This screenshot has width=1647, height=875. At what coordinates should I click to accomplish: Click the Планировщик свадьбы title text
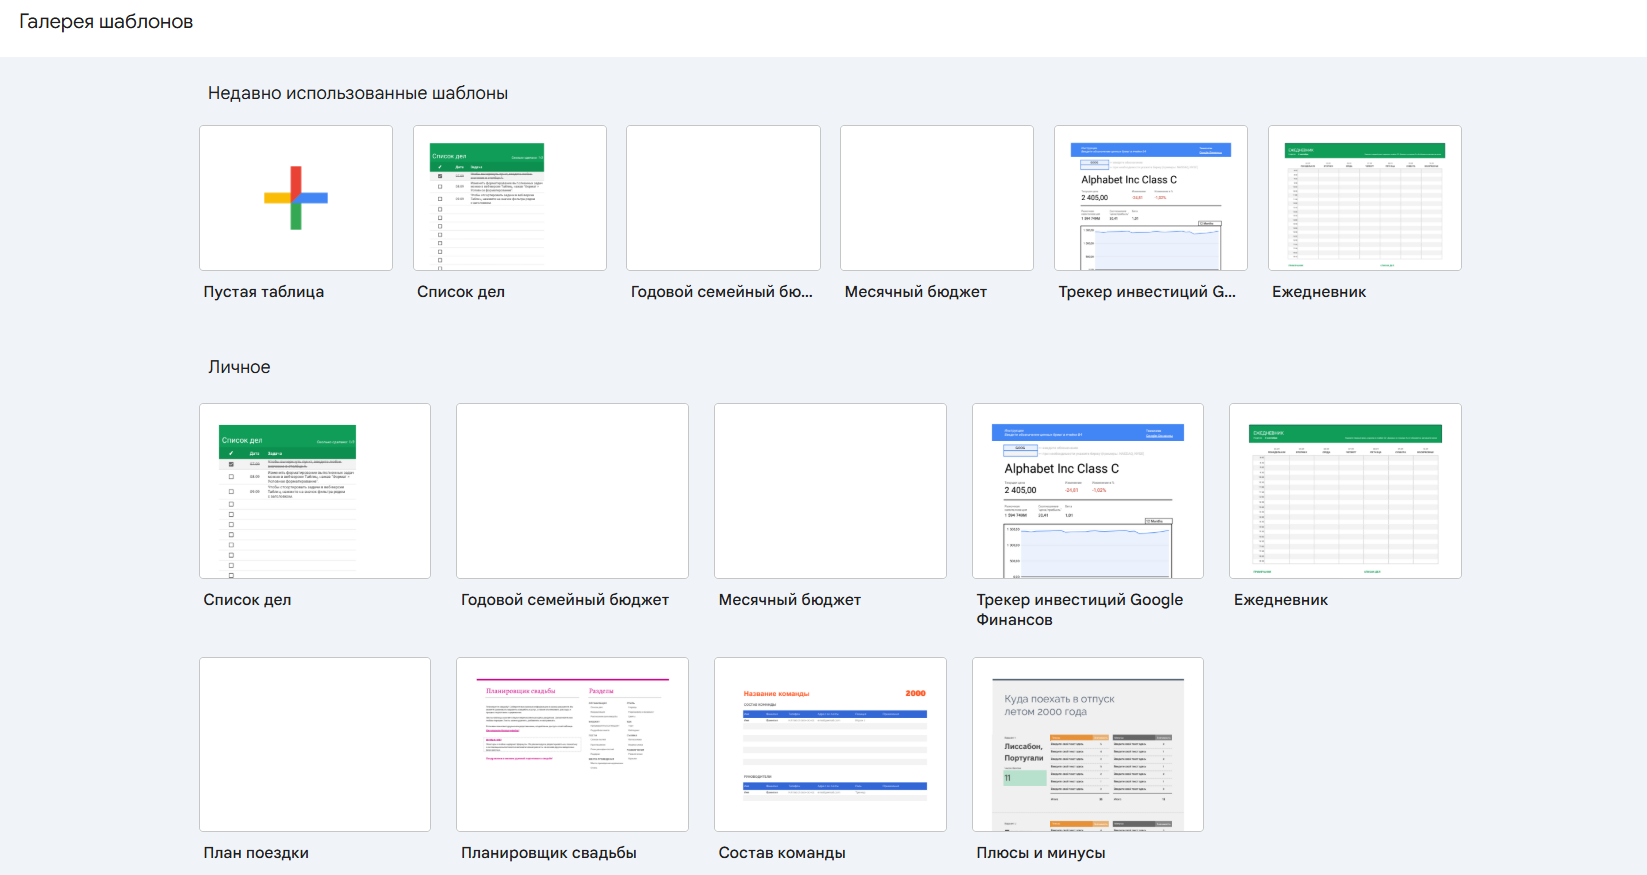549,853
